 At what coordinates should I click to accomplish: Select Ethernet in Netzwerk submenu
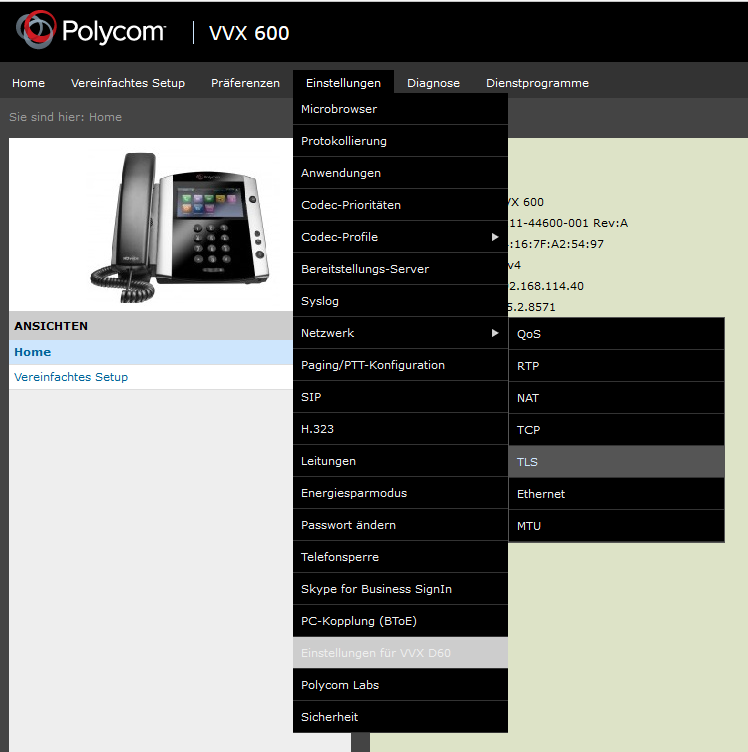(x=616, y=494)
